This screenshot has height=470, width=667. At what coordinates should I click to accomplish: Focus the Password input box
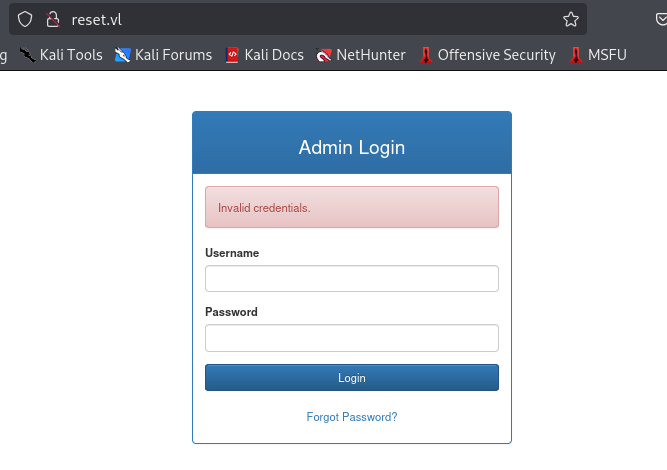point(351,338)
